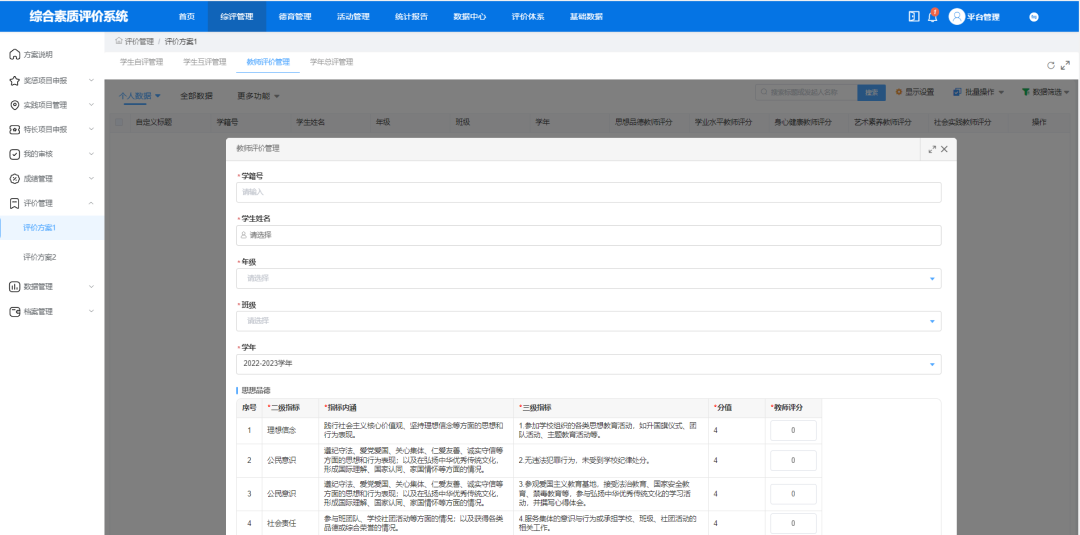Click the 教师评分 box for 社会责任 row
1080x535 pixels.
(793, 523)
